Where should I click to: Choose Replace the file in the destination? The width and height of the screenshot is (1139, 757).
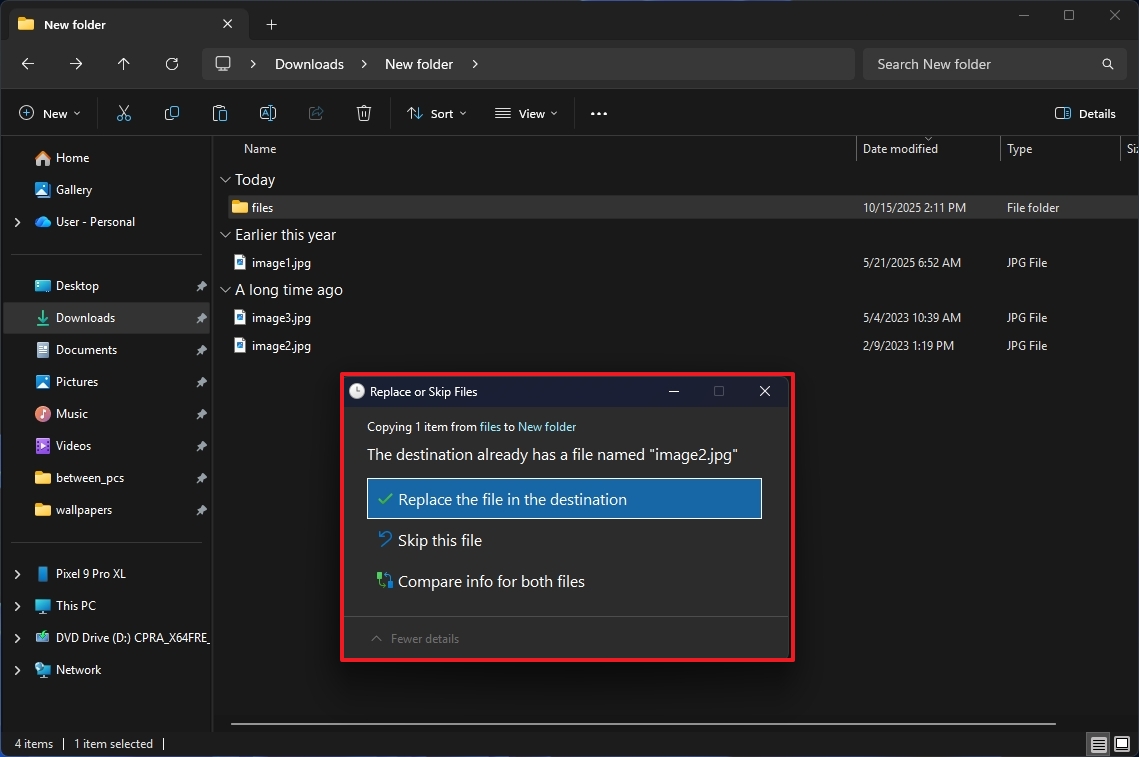564,498
